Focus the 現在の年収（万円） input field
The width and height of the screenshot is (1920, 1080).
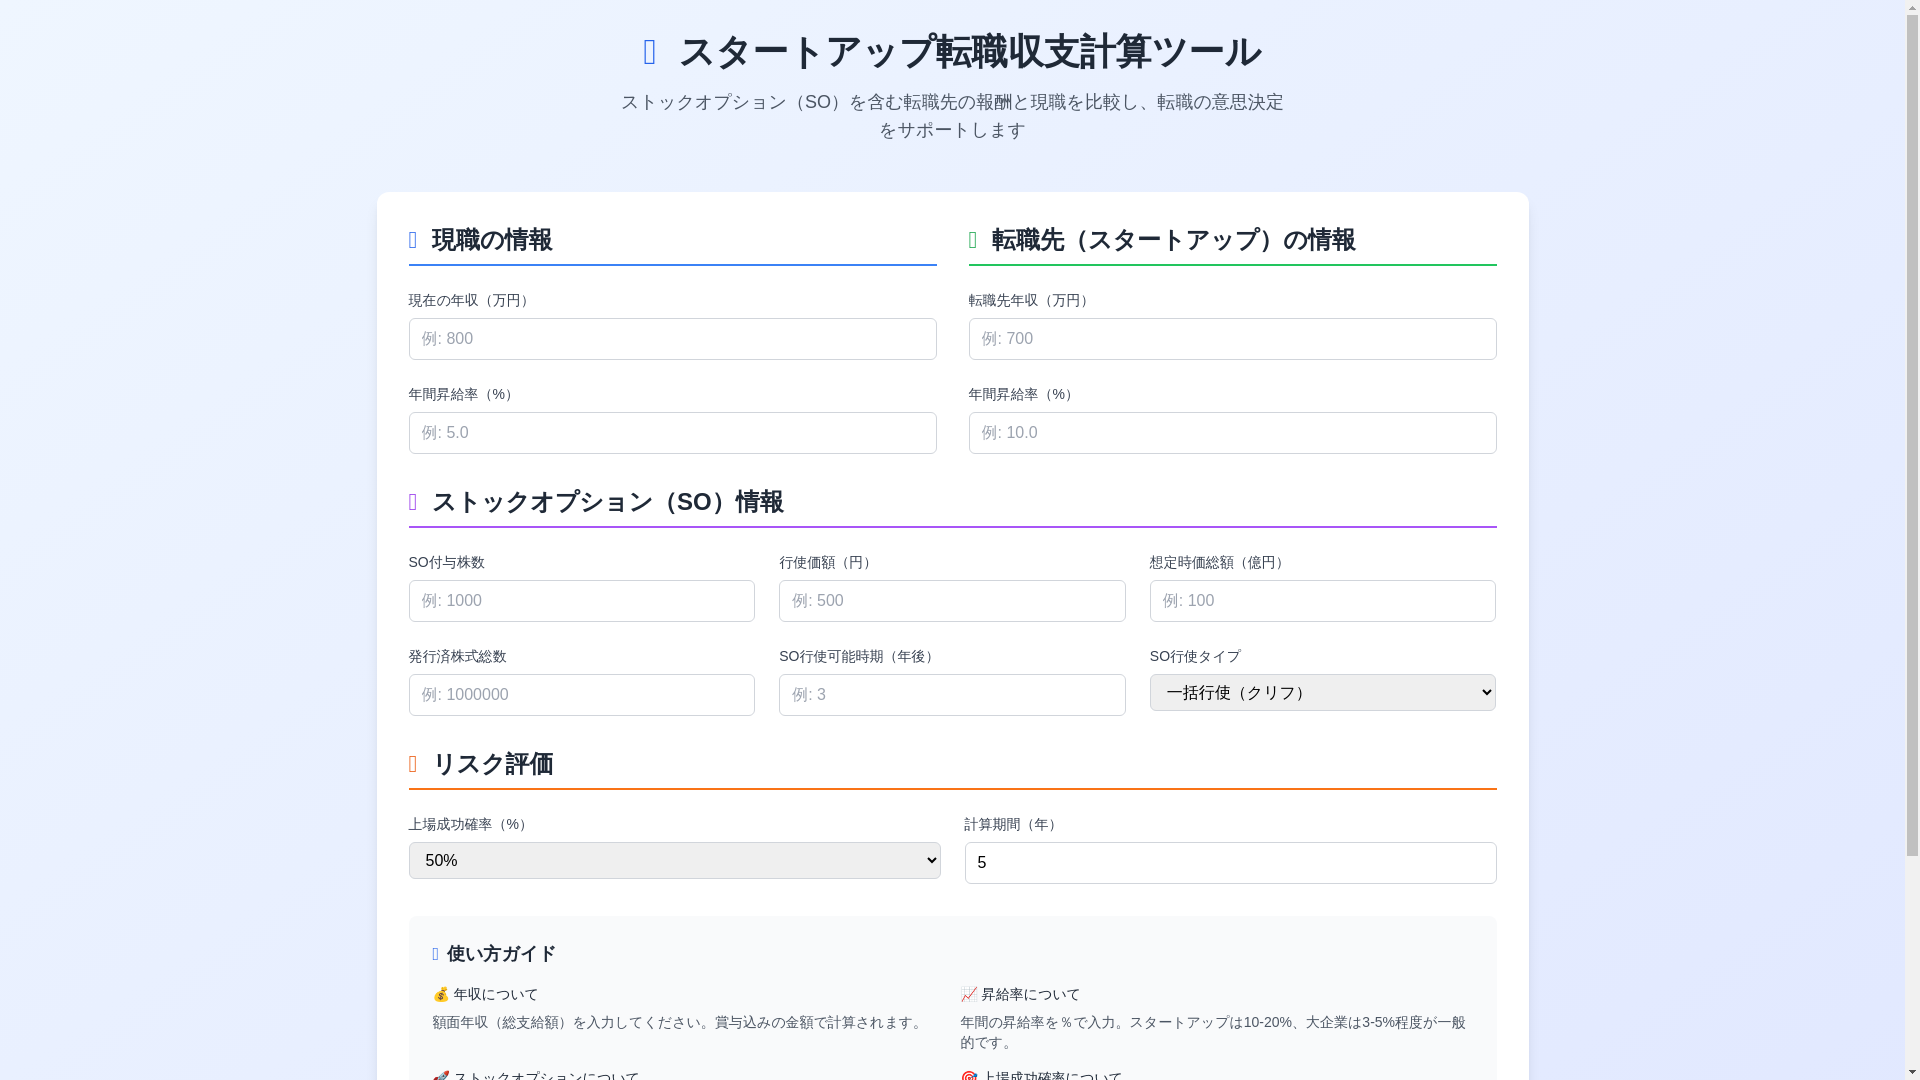click(672, 339)
